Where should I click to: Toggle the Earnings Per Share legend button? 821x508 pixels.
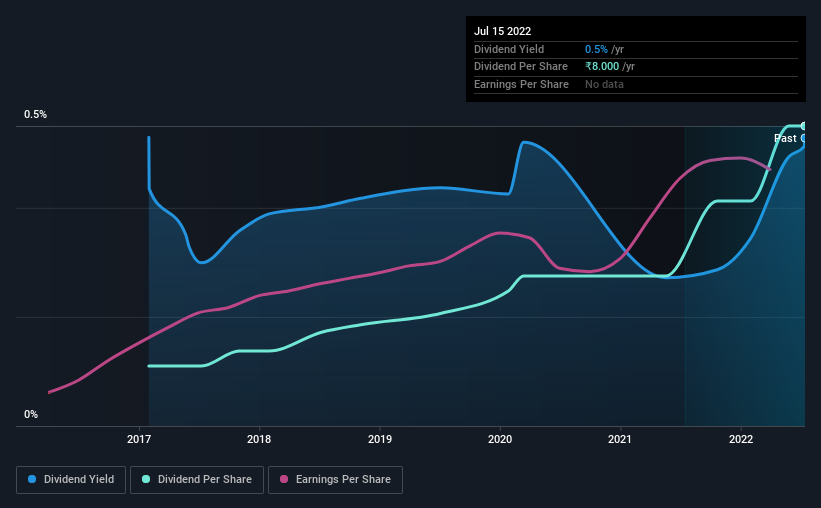335,480
